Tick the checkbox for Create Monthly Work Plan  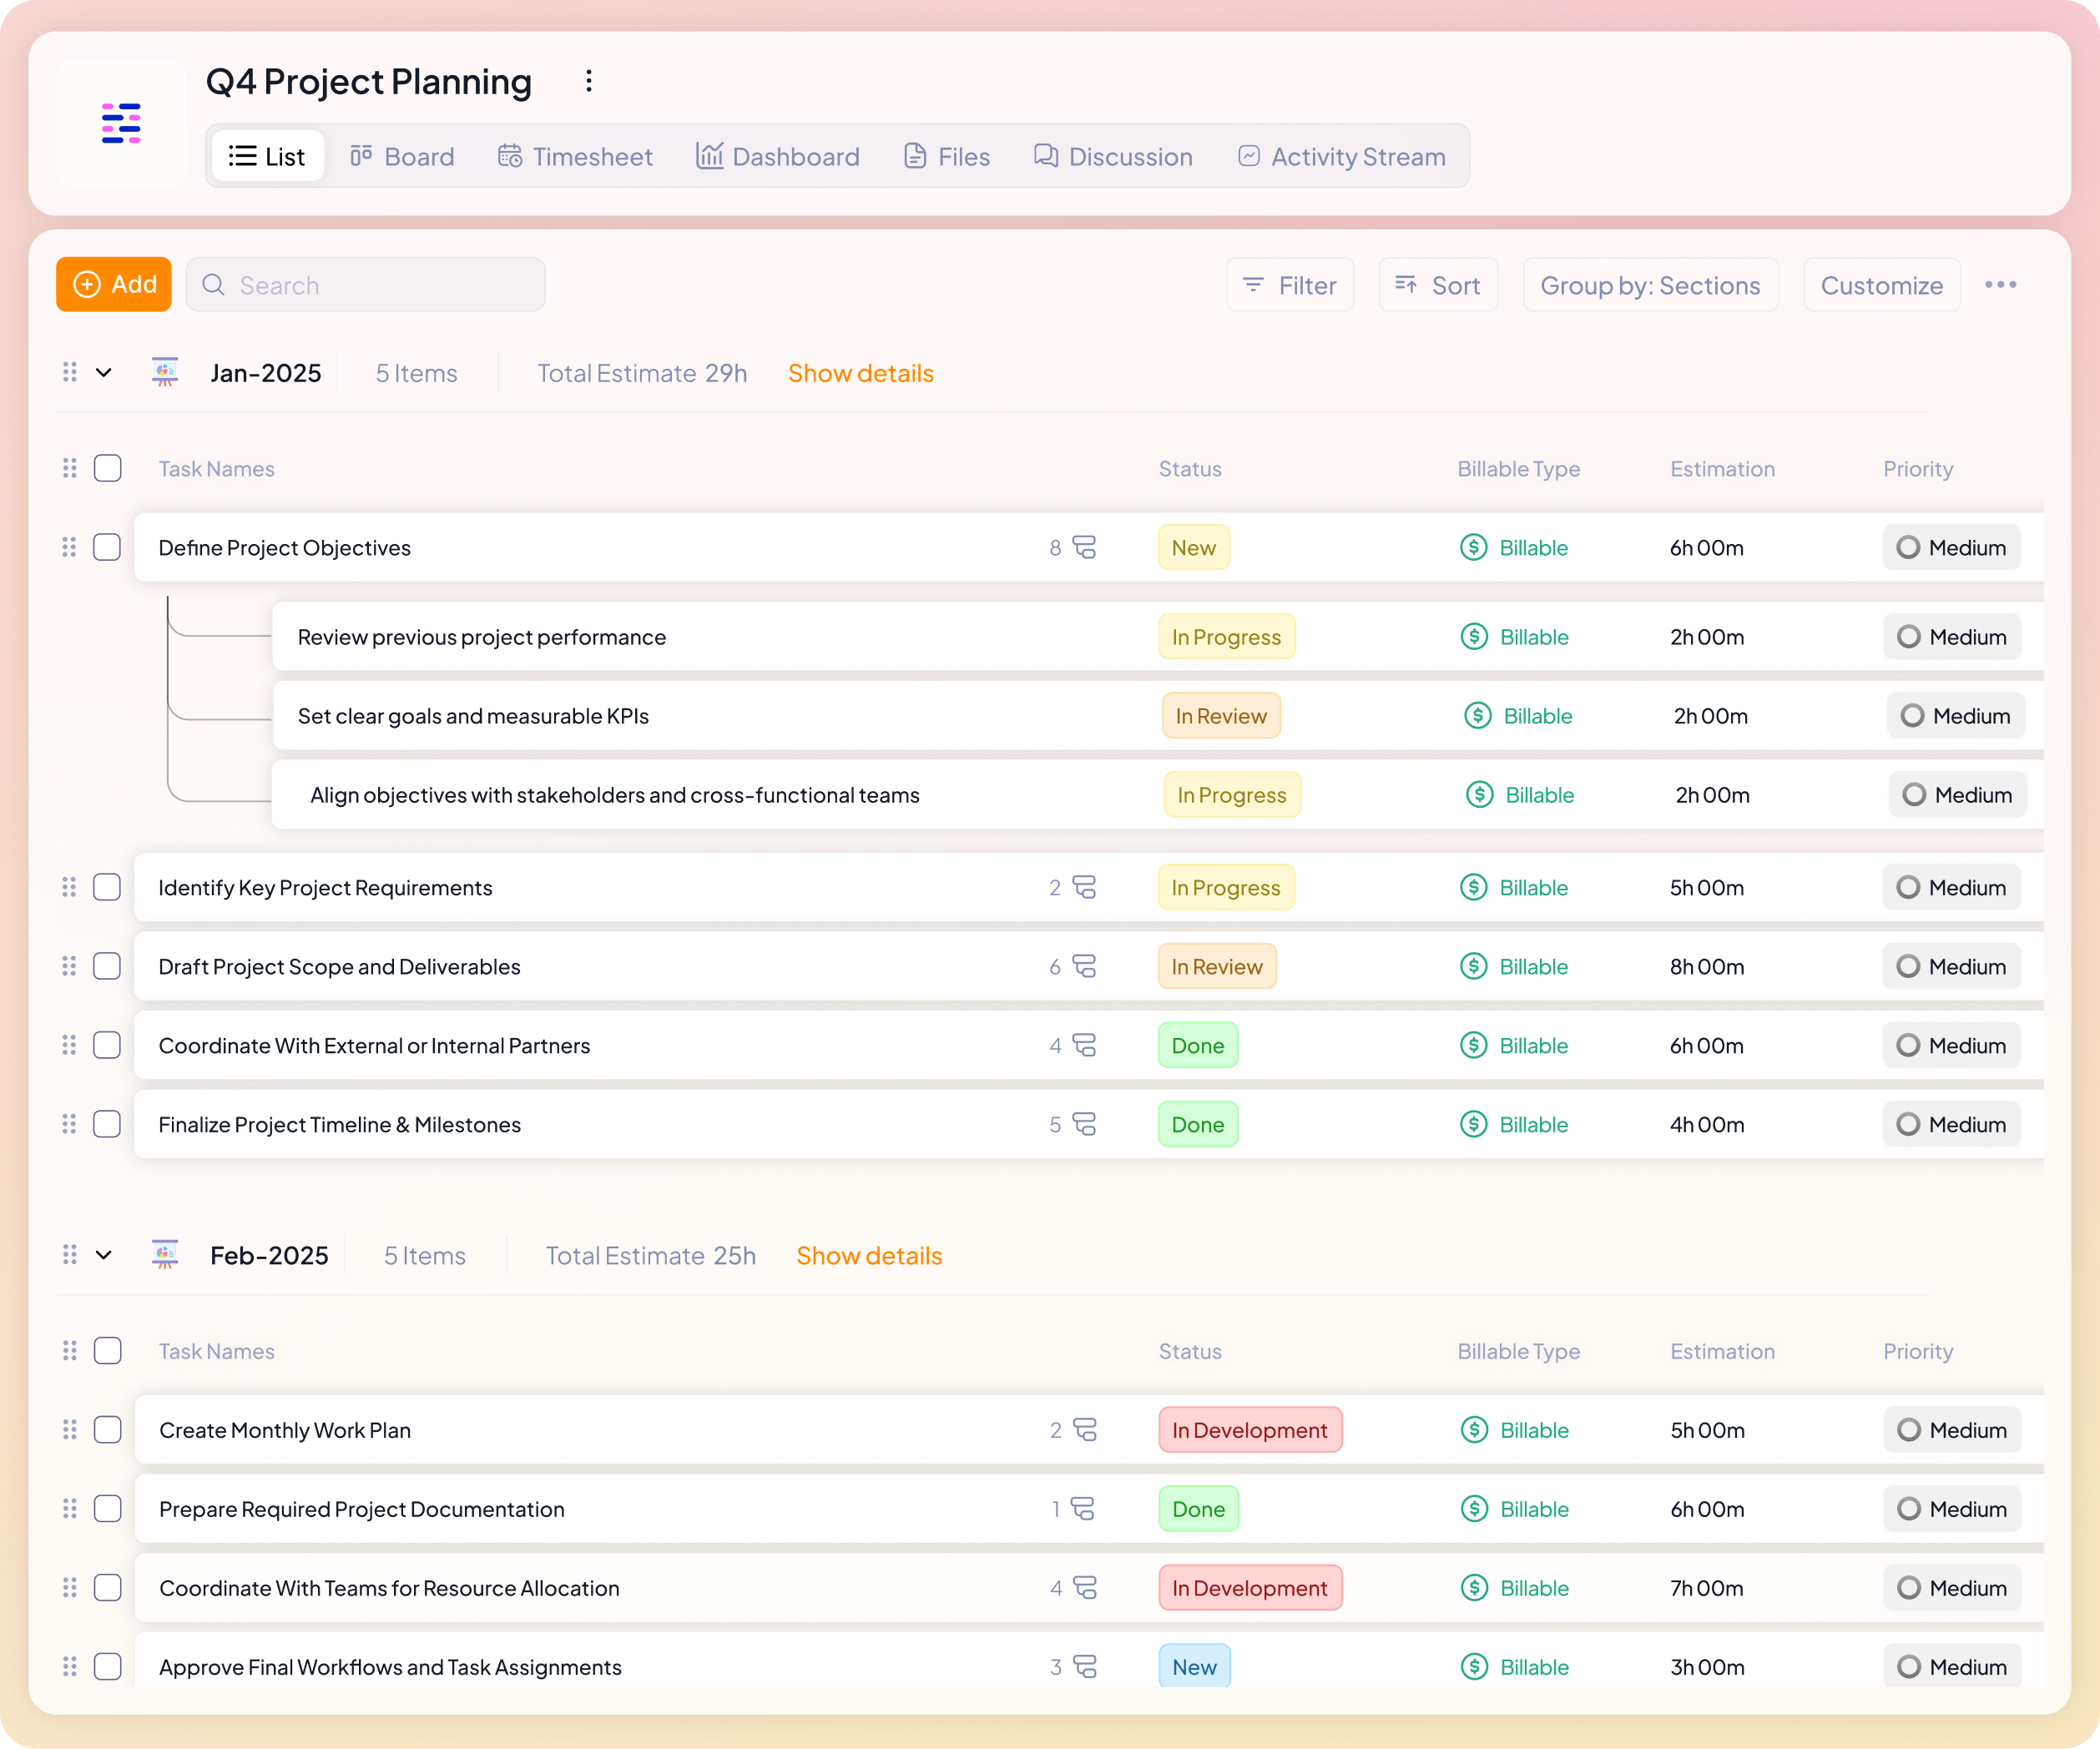[x=107, y=1430]
